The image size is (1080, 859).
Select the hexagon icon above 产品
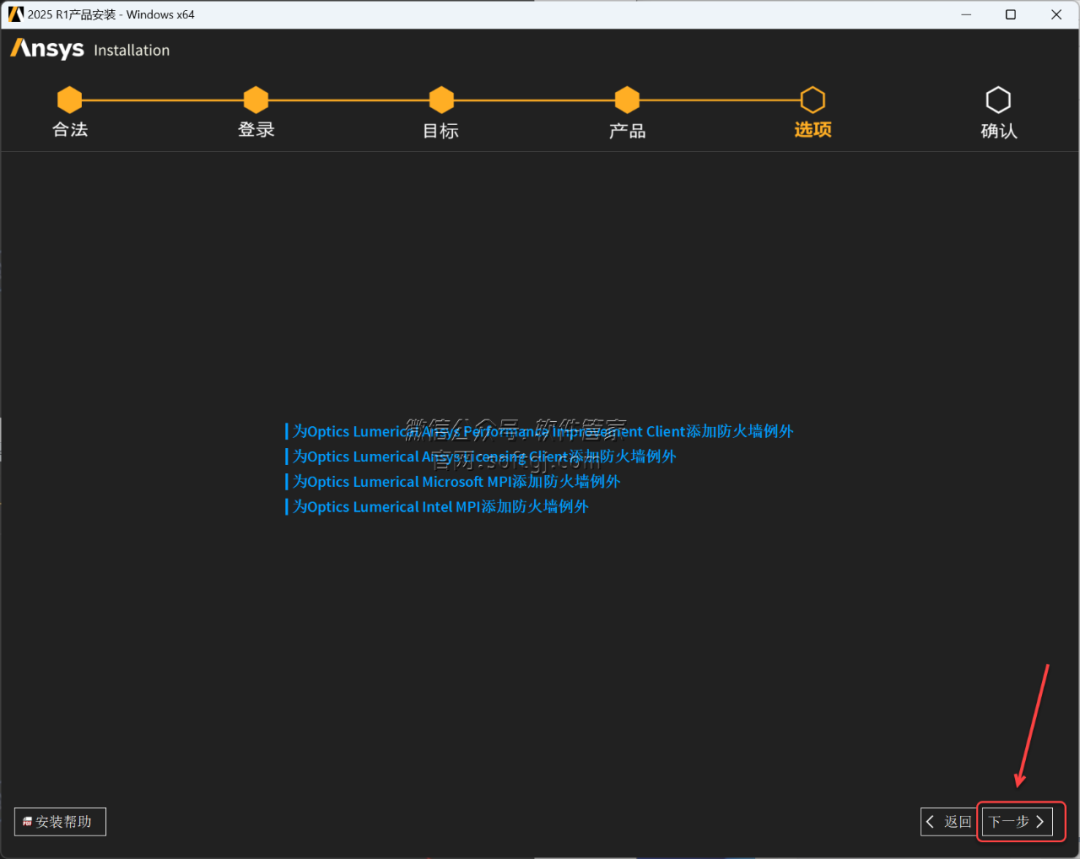click(x=627, y=100)
